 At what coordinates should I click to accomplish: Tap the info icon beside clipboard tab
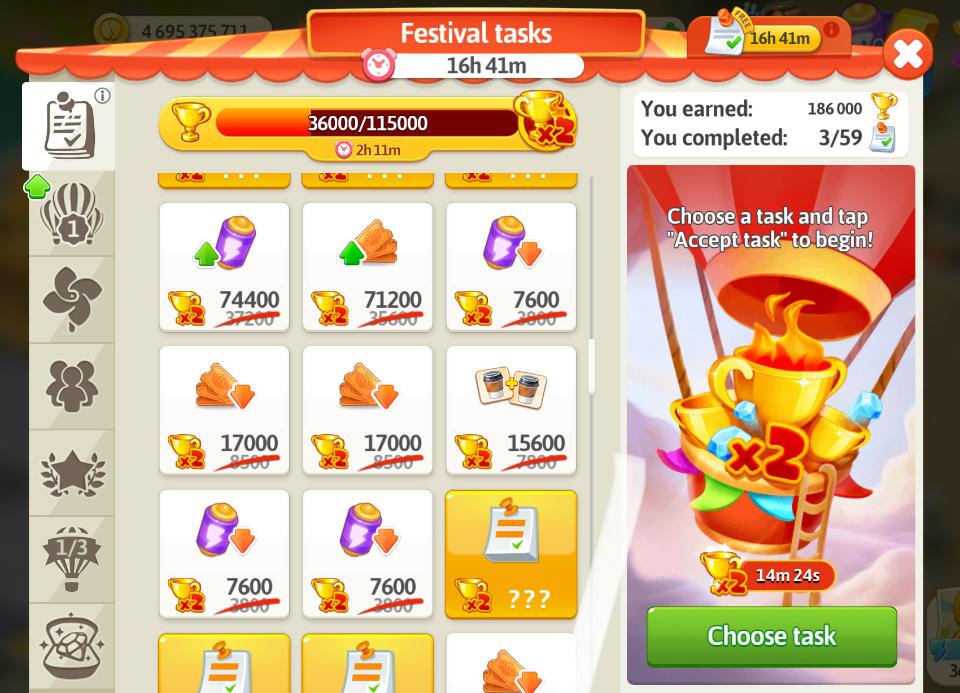click(x=102, y=96)
